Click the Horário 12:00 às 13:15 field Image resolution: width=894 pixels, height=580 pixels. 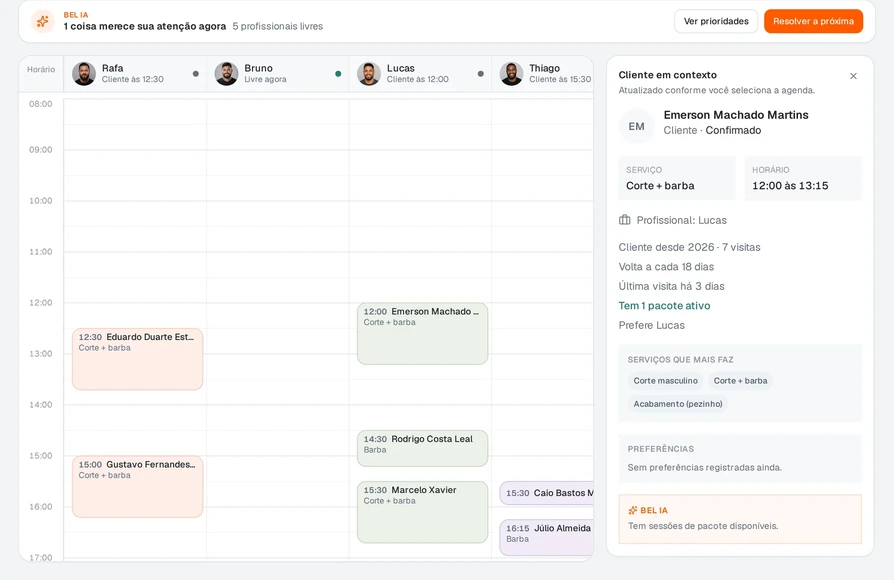803,179
